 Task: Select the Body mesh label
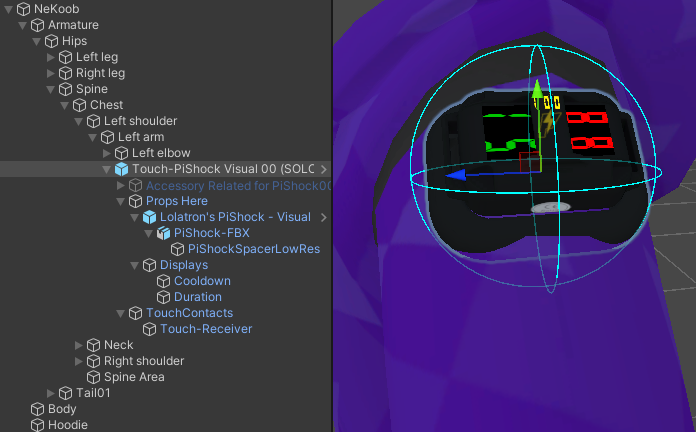[x=62, y=408]
